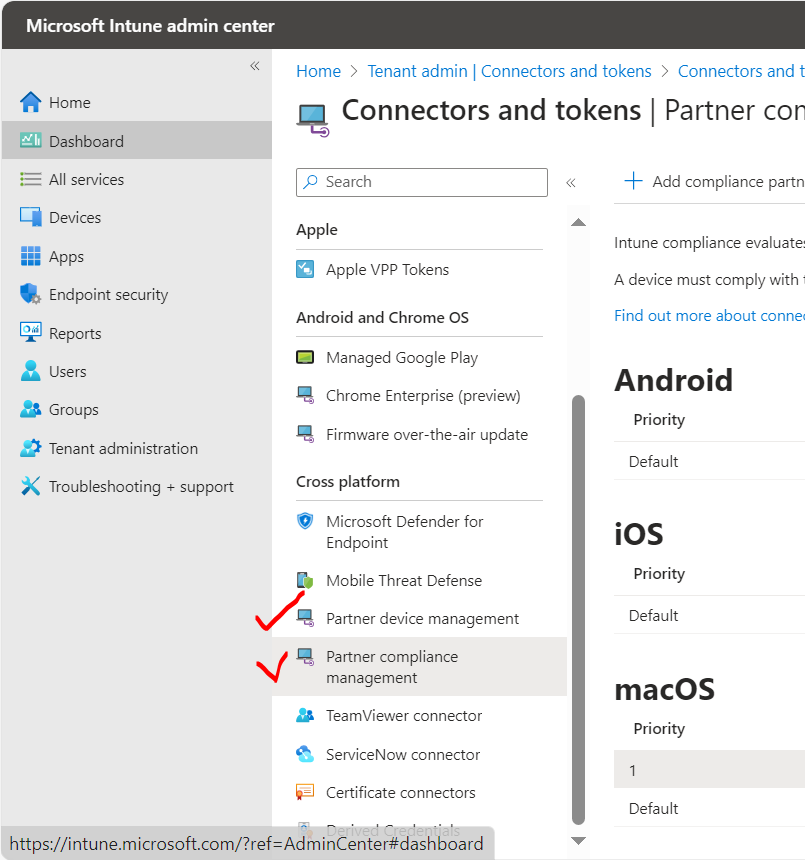Click the Firmware over-the-air update icon

(305, 434)
